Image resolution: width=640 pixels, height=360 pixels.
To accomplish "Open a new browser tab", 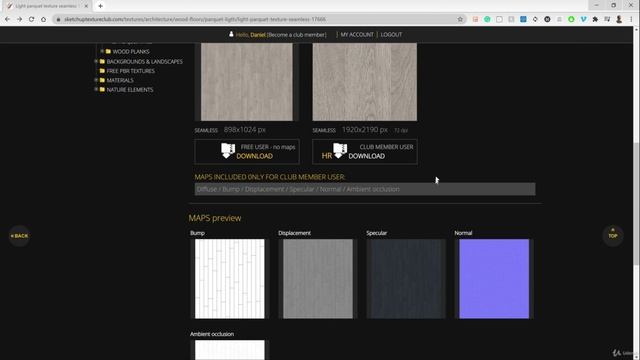I will 100,6.
